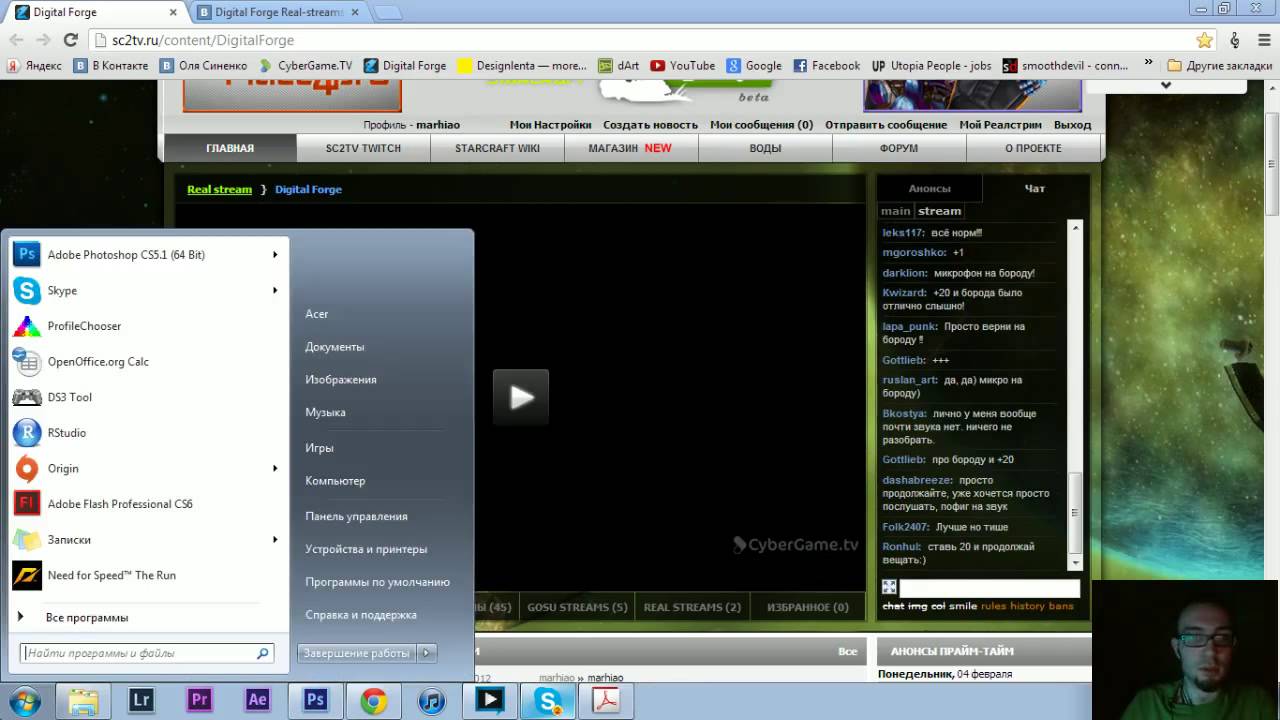This screenshot has height=720, width=1280.
Task: Open Записки sticky notes program
Action: coord(148,540)
